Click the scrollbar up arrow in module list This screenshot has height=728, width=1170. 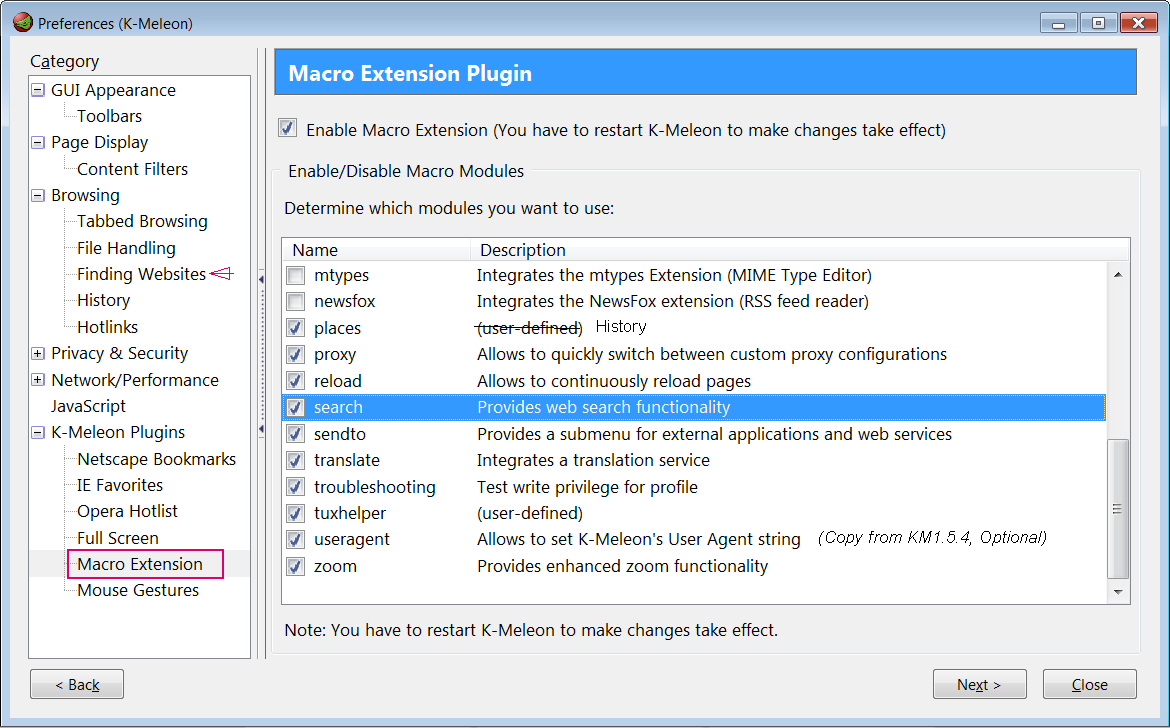[x=1118, y=275]
